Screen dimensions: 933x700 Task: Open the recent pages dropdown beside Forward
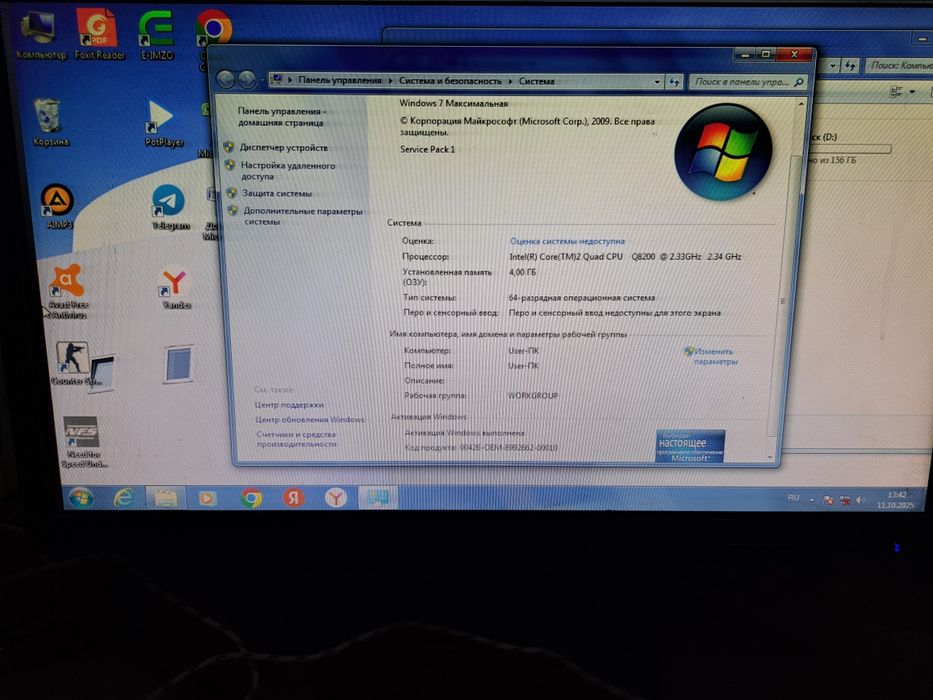pyautogui.click(x=262, y=80)
